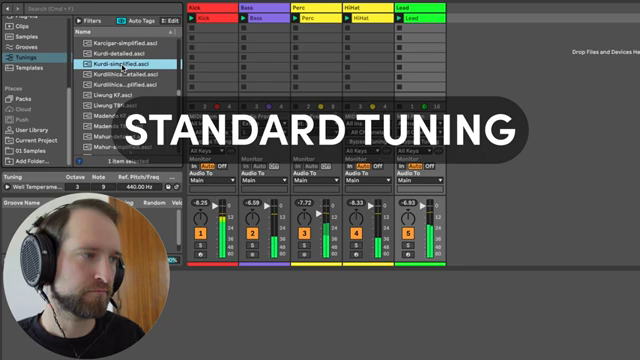Screen dimensions: 640x360
Task: Go forward in browser history arrow
Action: [x=18, y=8]
